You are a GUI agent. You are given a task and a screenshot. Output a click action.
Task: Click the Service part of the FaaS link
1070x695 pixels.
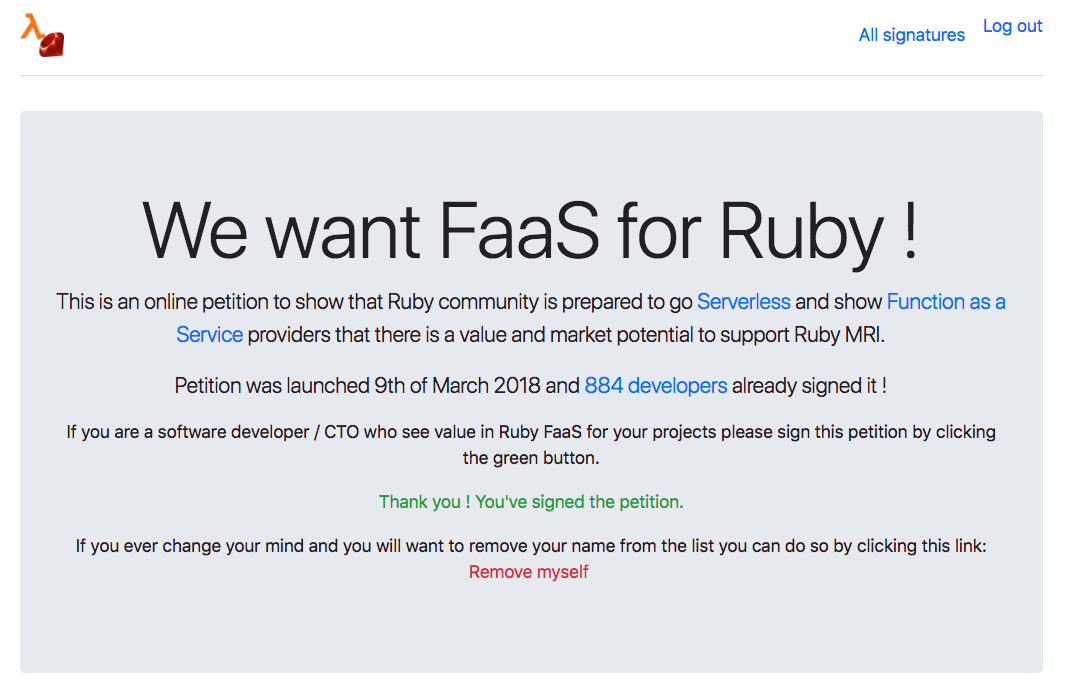210,334
